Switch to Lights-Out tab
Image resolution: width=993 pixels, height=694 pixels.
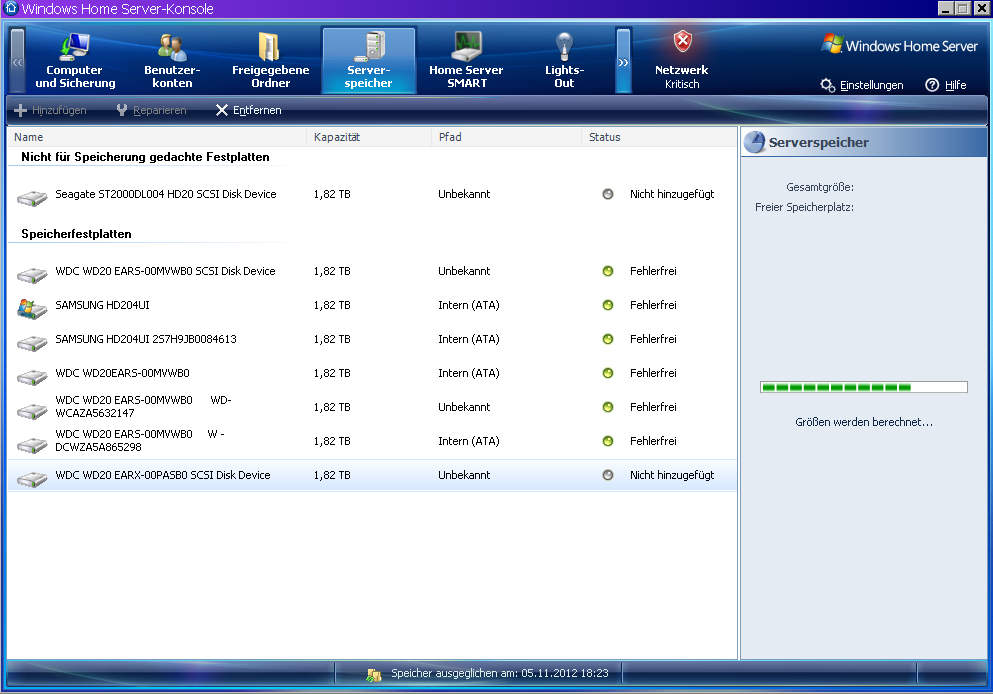[564, 61]
